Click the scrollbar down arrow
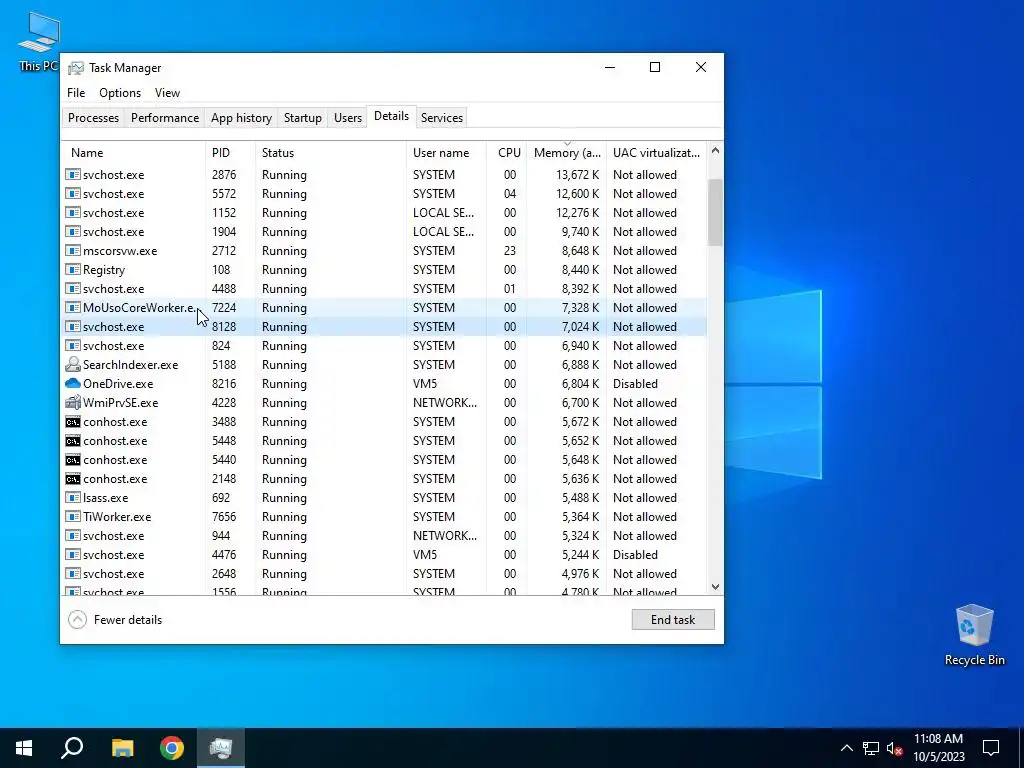The image size is (1024, 768). pos(715,586)
